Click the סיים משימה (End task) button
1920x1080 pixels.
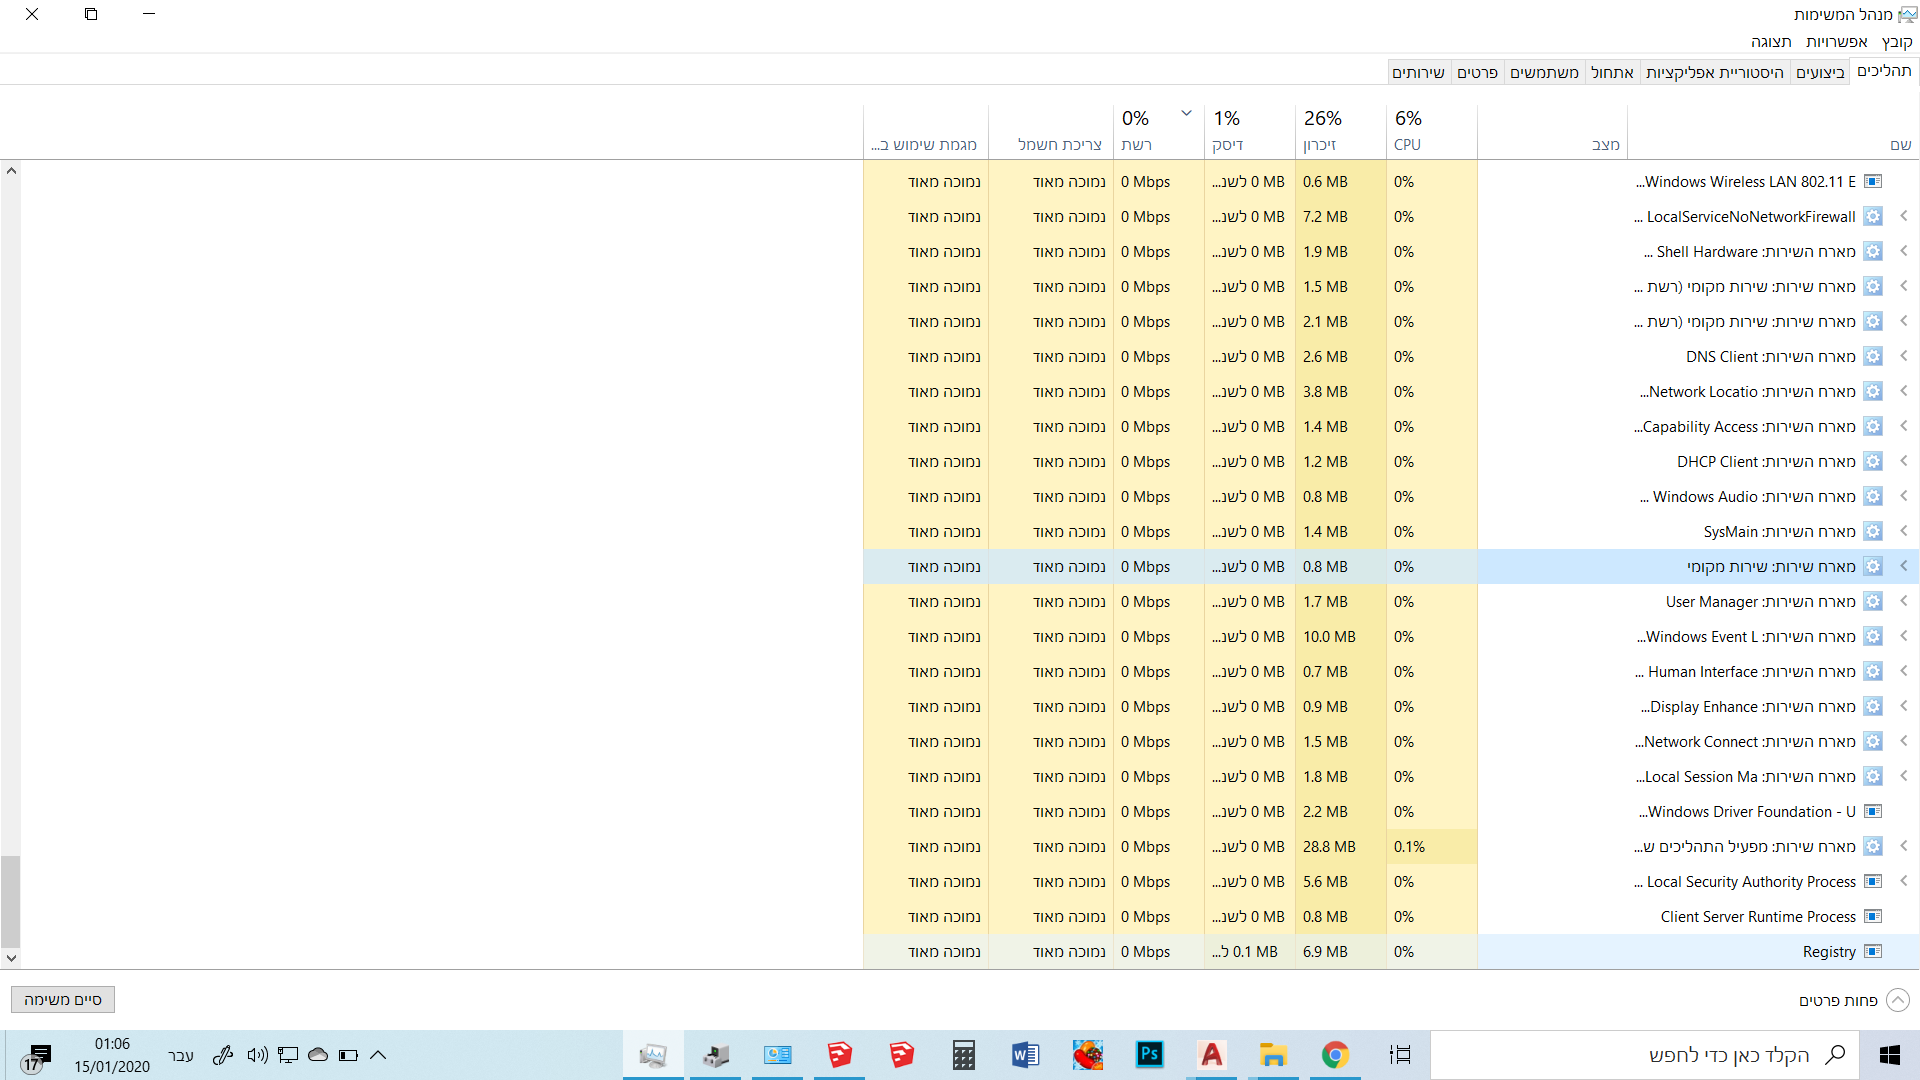63,1000
